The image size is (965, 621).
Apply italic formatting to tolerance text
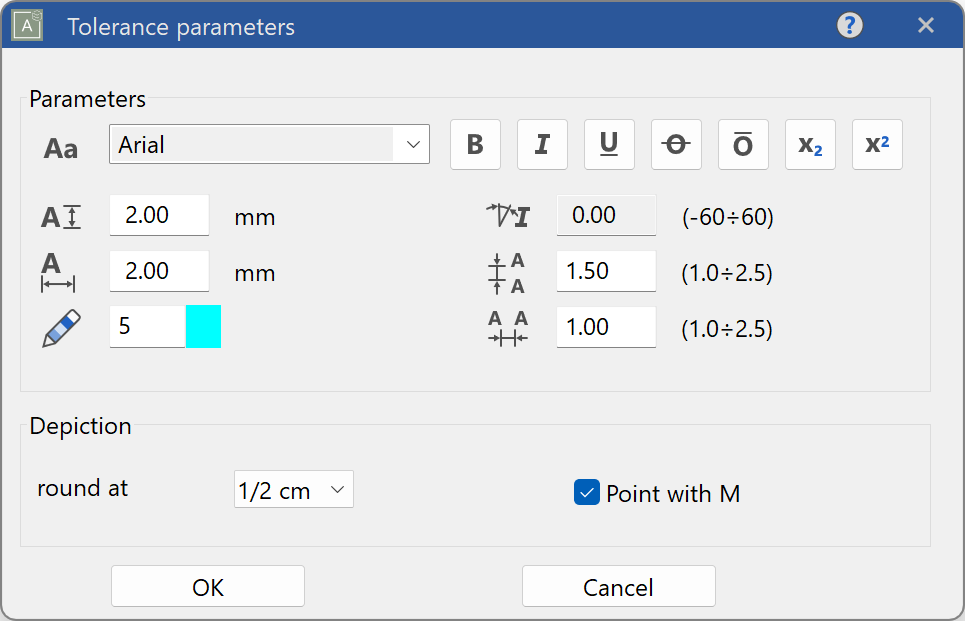point(542,144)
